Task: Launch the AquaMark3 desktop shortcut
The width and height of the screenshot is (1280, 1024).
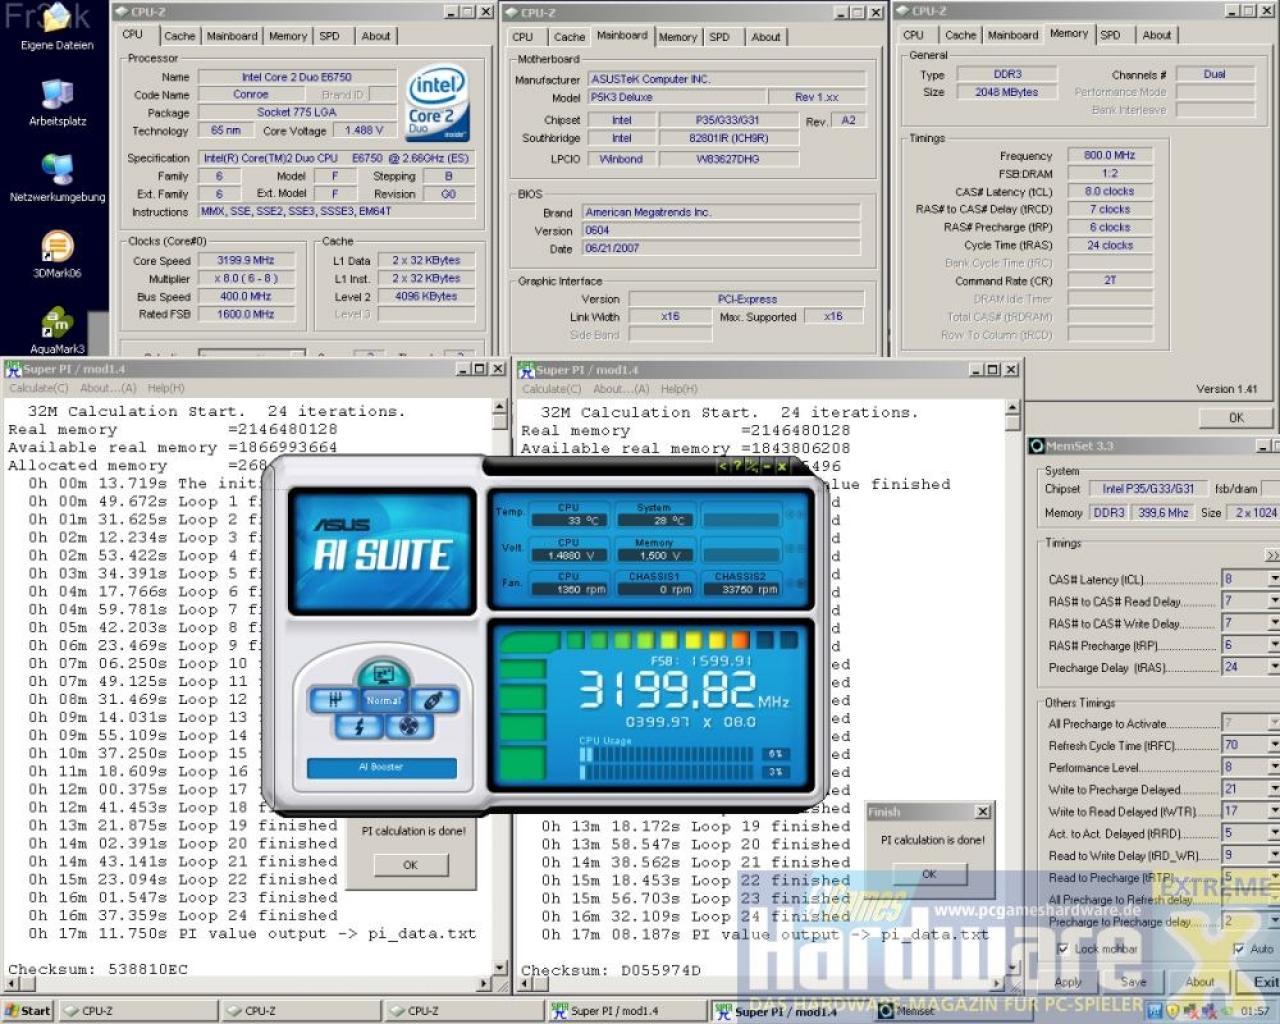Action: (57, 331)
